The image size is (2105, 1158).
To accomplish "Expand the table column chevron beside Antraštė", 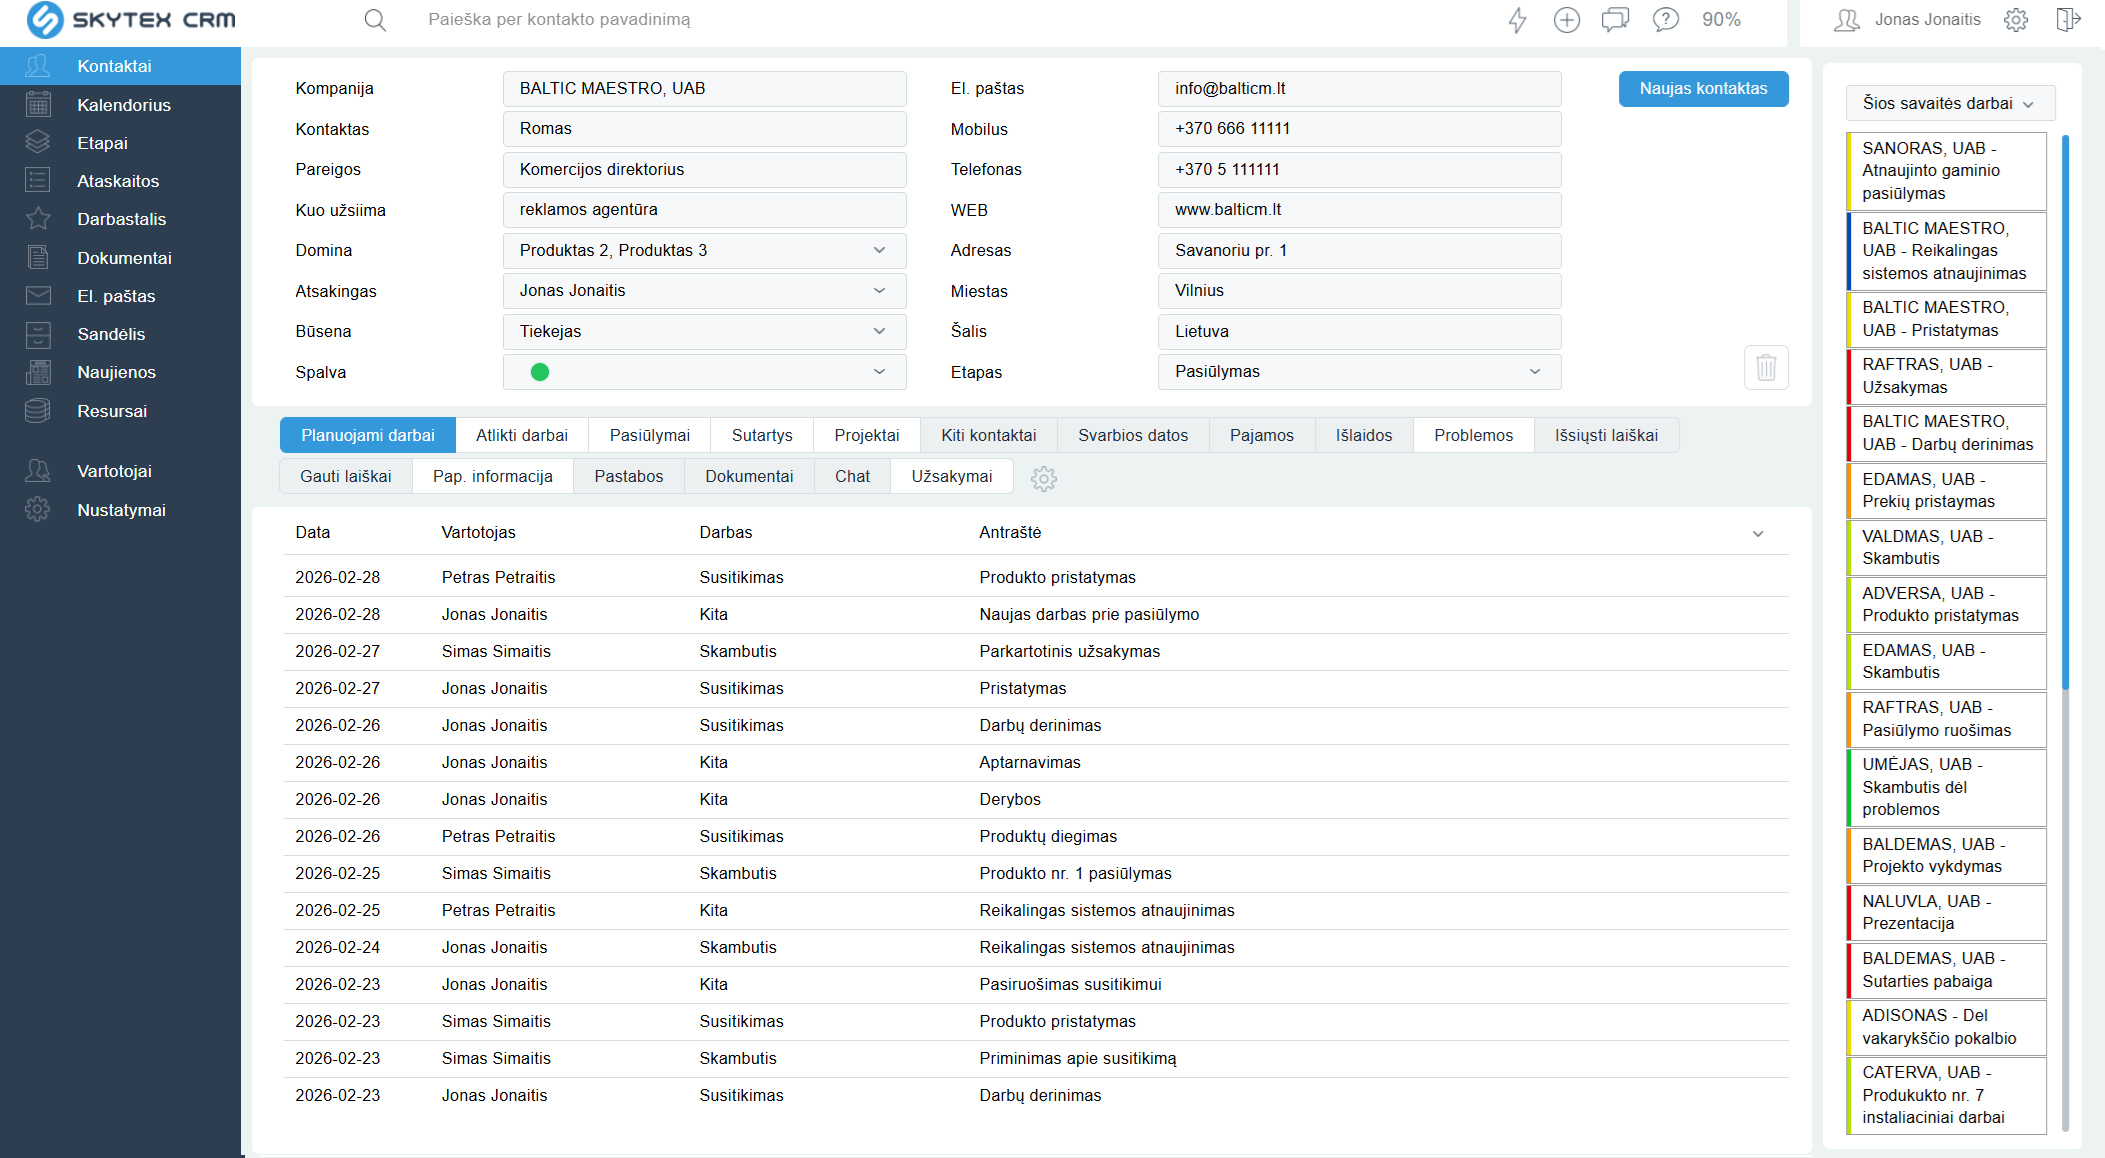I will point(1758,534).
